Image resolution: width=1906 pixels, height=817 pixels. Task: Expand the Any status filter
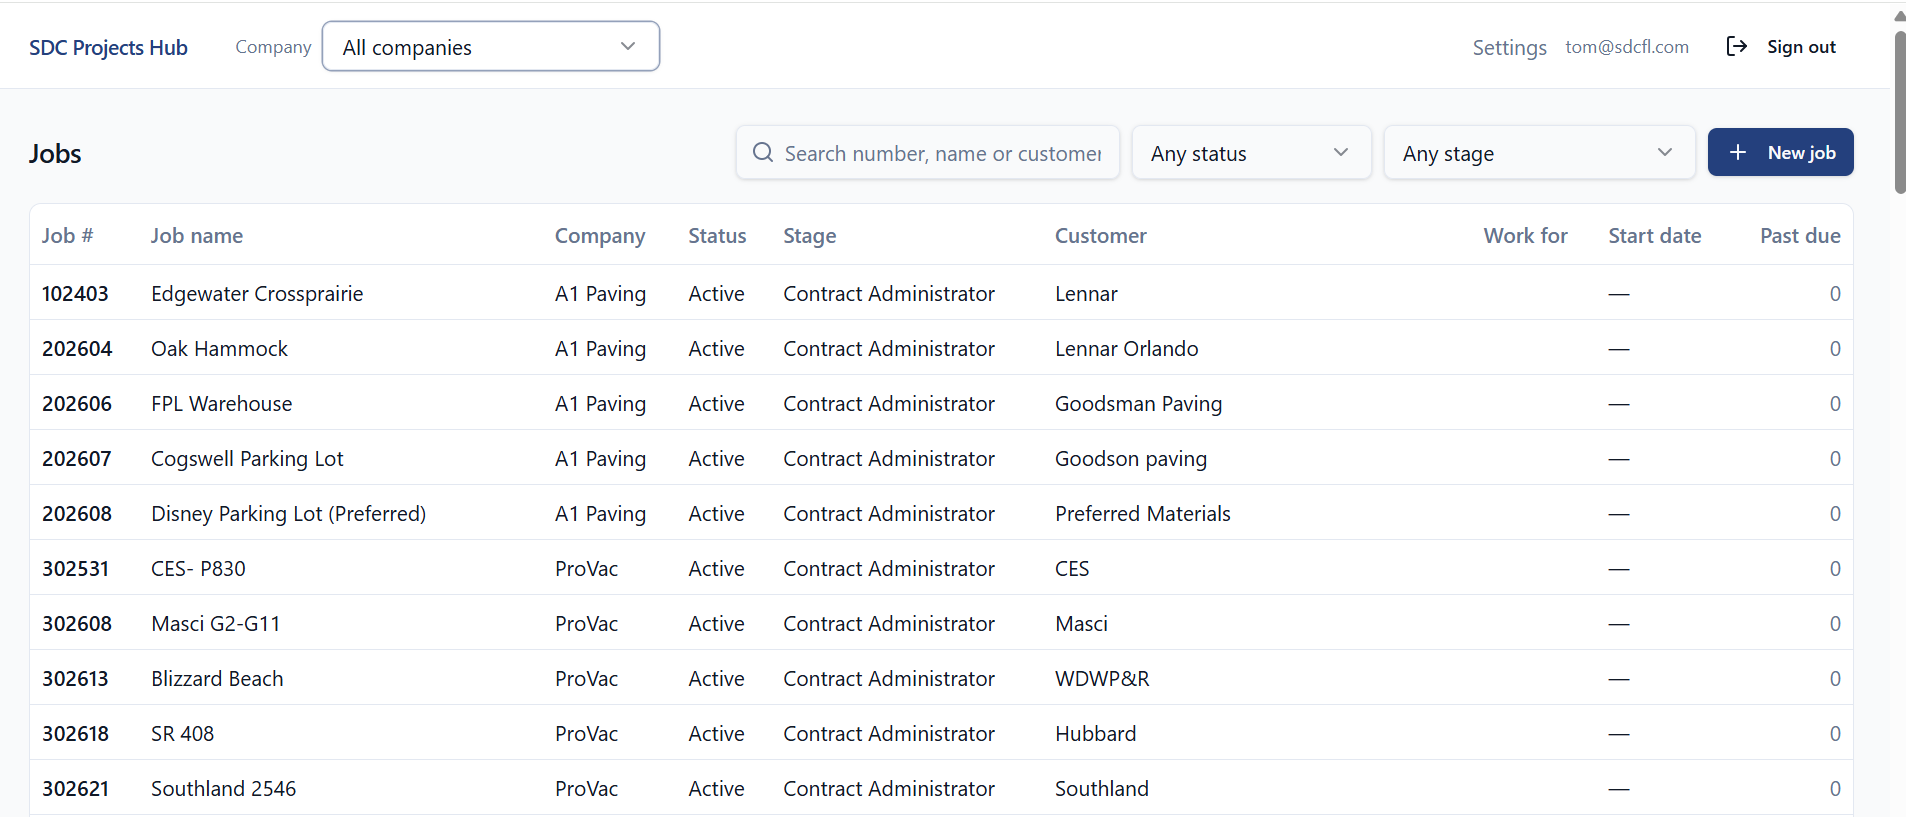point(1251,153)
